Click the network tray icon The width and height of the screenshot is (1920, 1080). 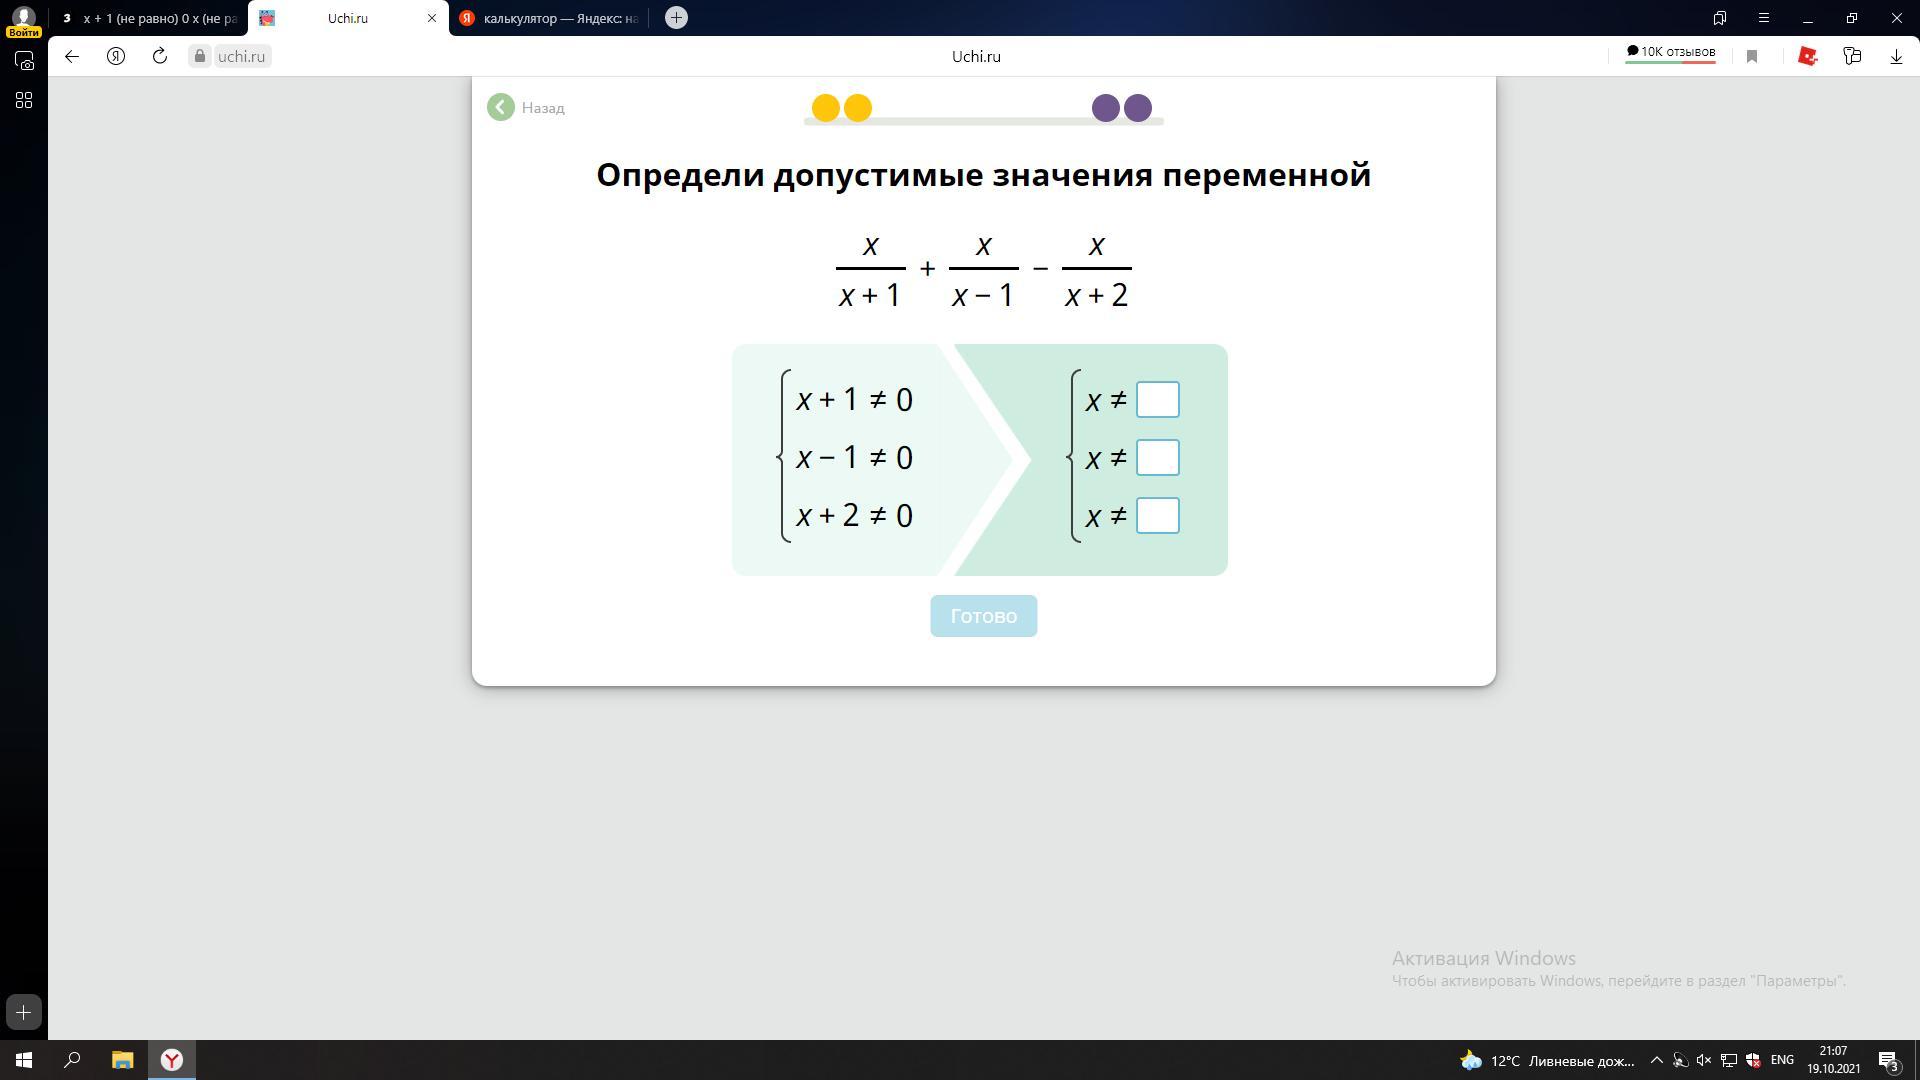(x=1728, y=1060)
